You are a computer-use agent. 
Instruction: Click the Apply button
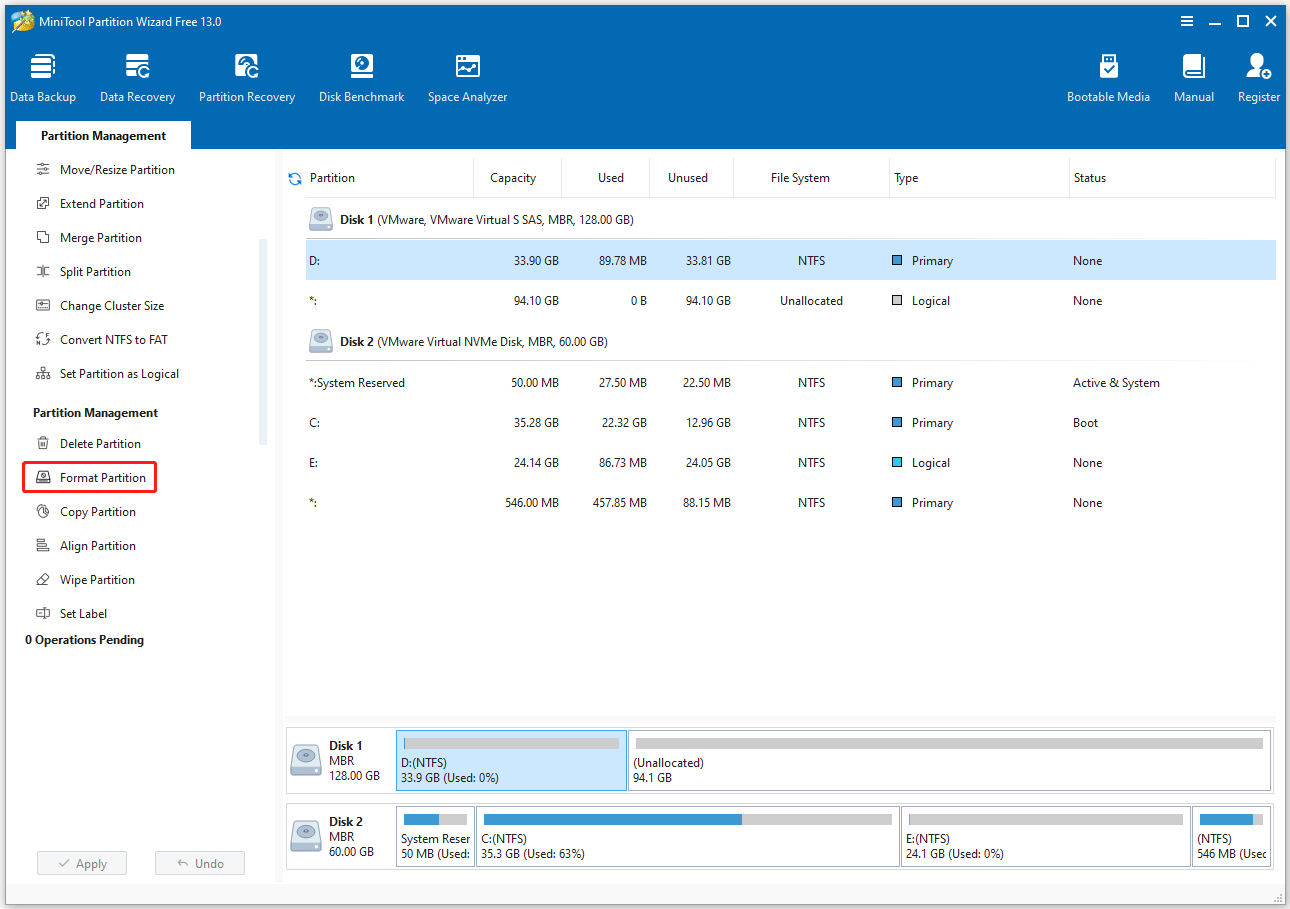tap(81, 862)
